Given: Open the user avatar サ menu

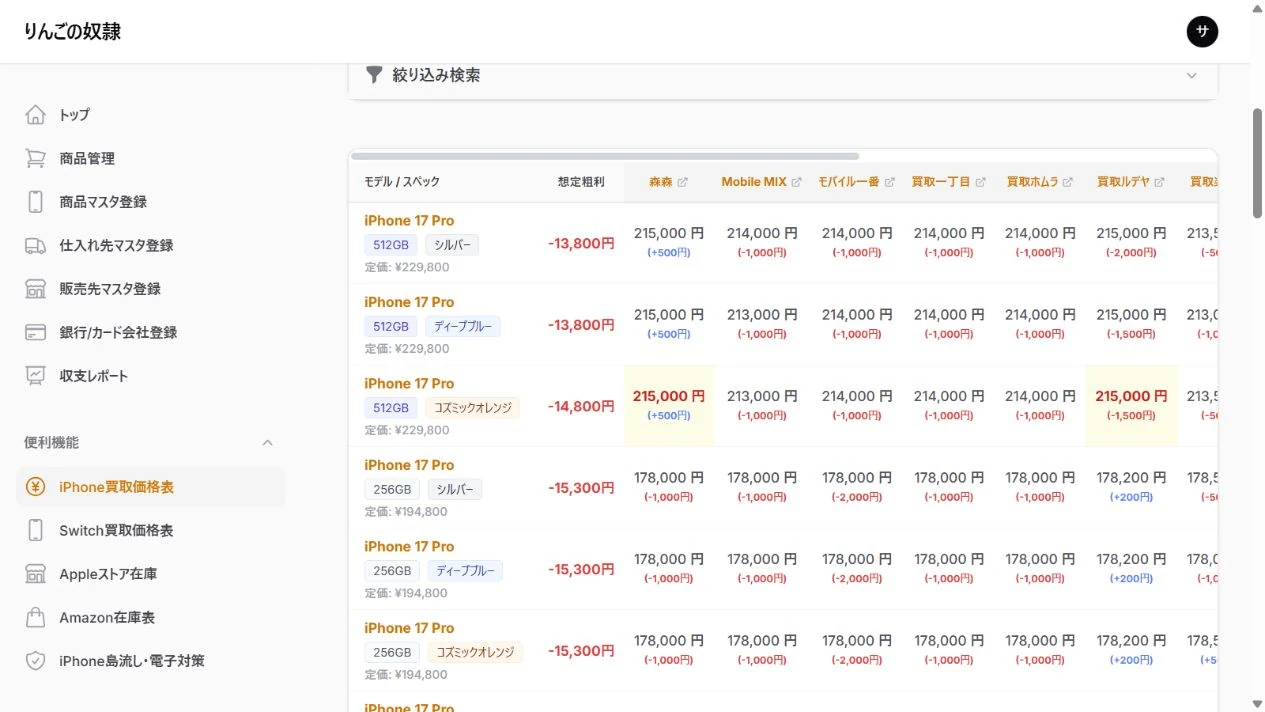Looking at the screenshot, I should pyautogui.click(x=1202, y=31).
